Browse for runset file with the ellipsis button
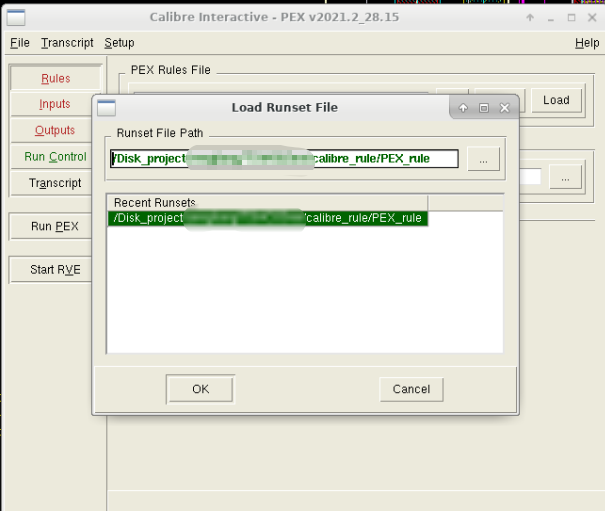The width and height of the screenshot is (605, 511). [483, 159]
